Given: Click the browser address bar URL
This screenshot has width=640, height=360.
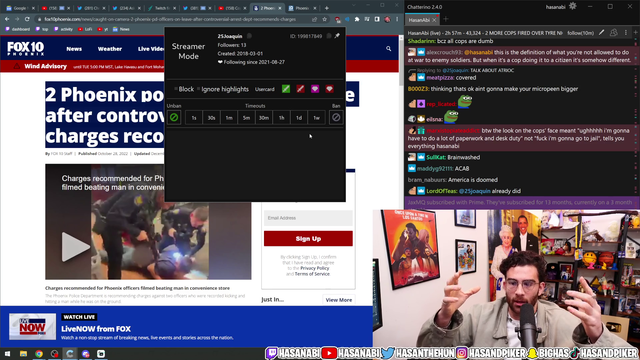Looking at the screenshot, I should 170,19.
